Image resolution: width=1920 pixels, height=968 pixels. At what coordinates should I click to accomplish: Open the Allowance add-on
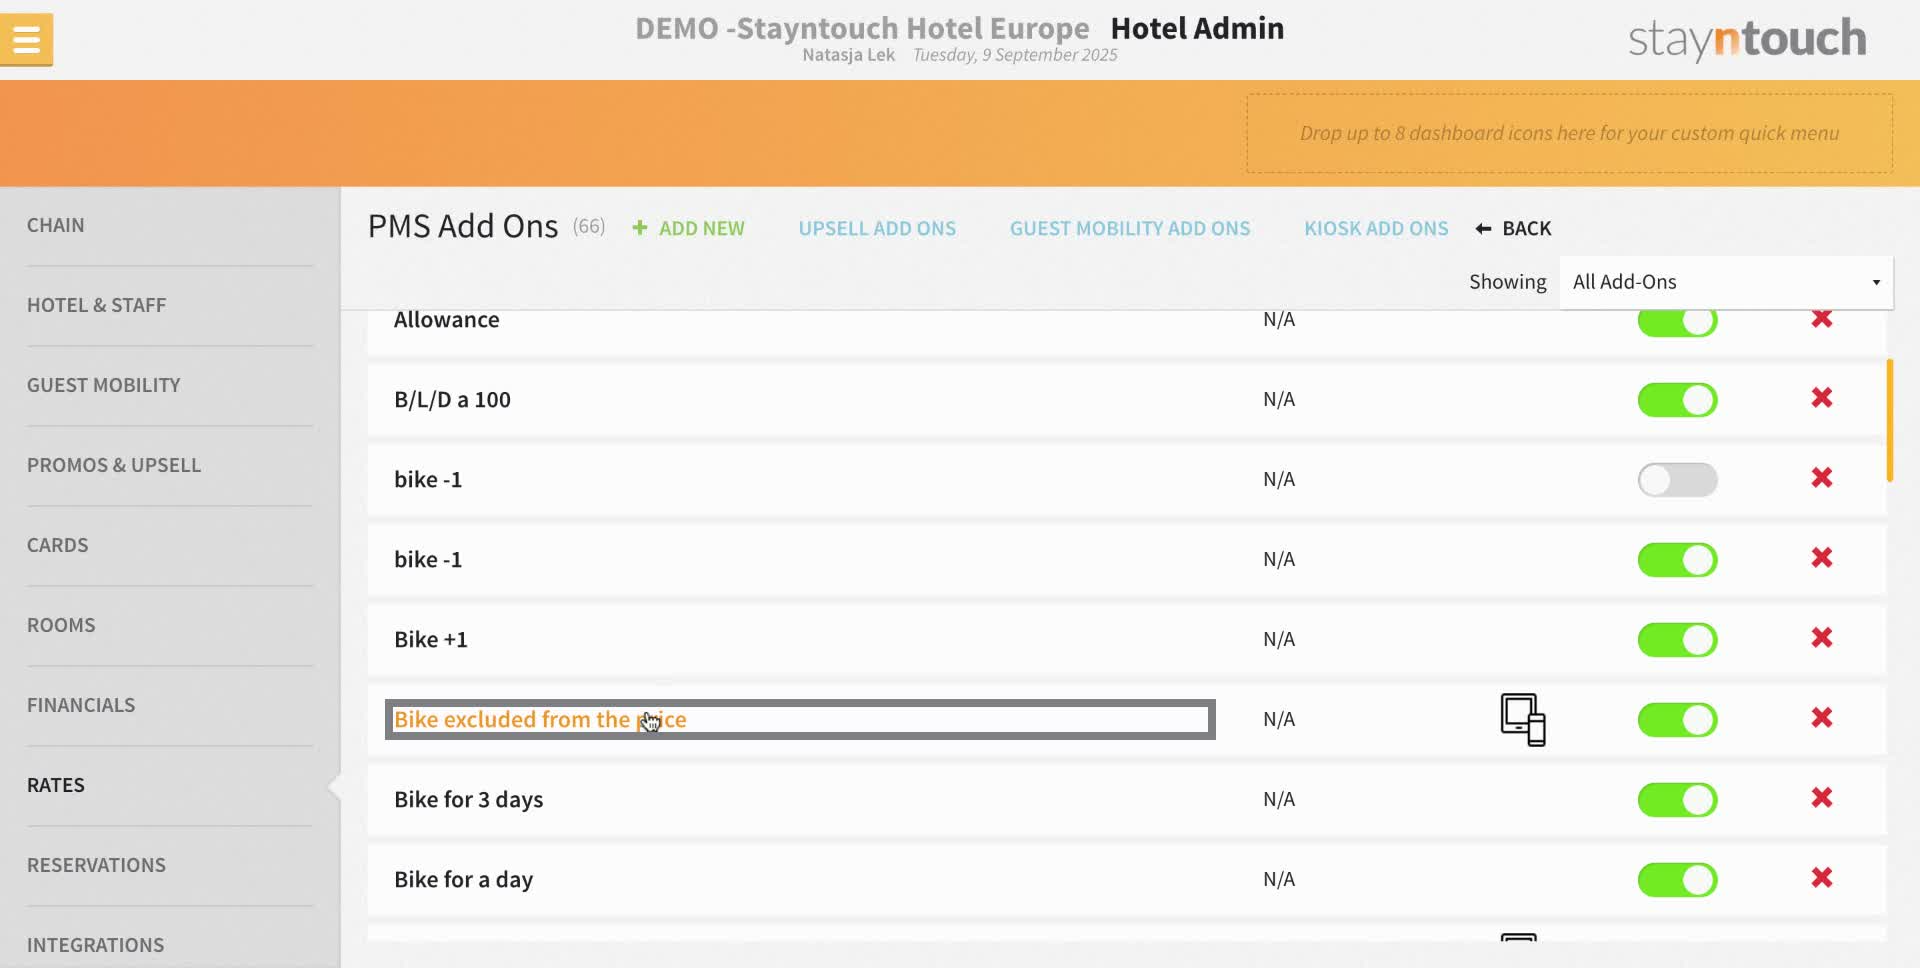(x=447, y=320)
